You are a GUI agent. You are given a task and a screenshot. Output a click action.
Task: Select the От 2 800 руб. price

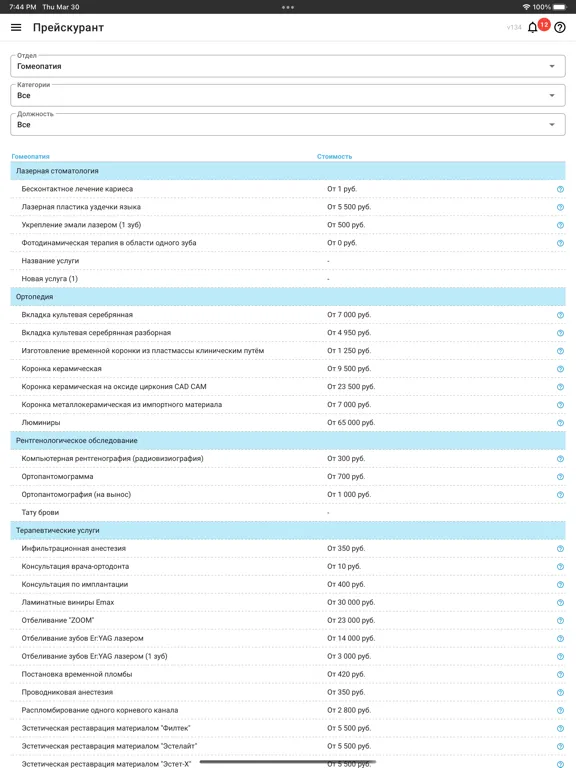click(349, 710)
